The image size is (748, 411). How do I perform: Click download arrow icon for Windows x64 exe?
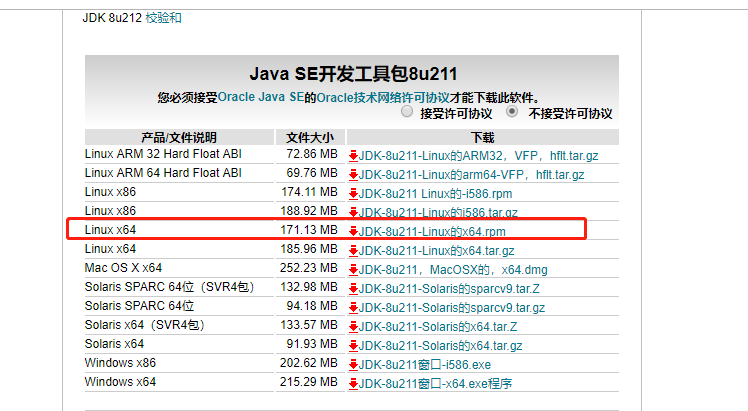coord(353,384)
